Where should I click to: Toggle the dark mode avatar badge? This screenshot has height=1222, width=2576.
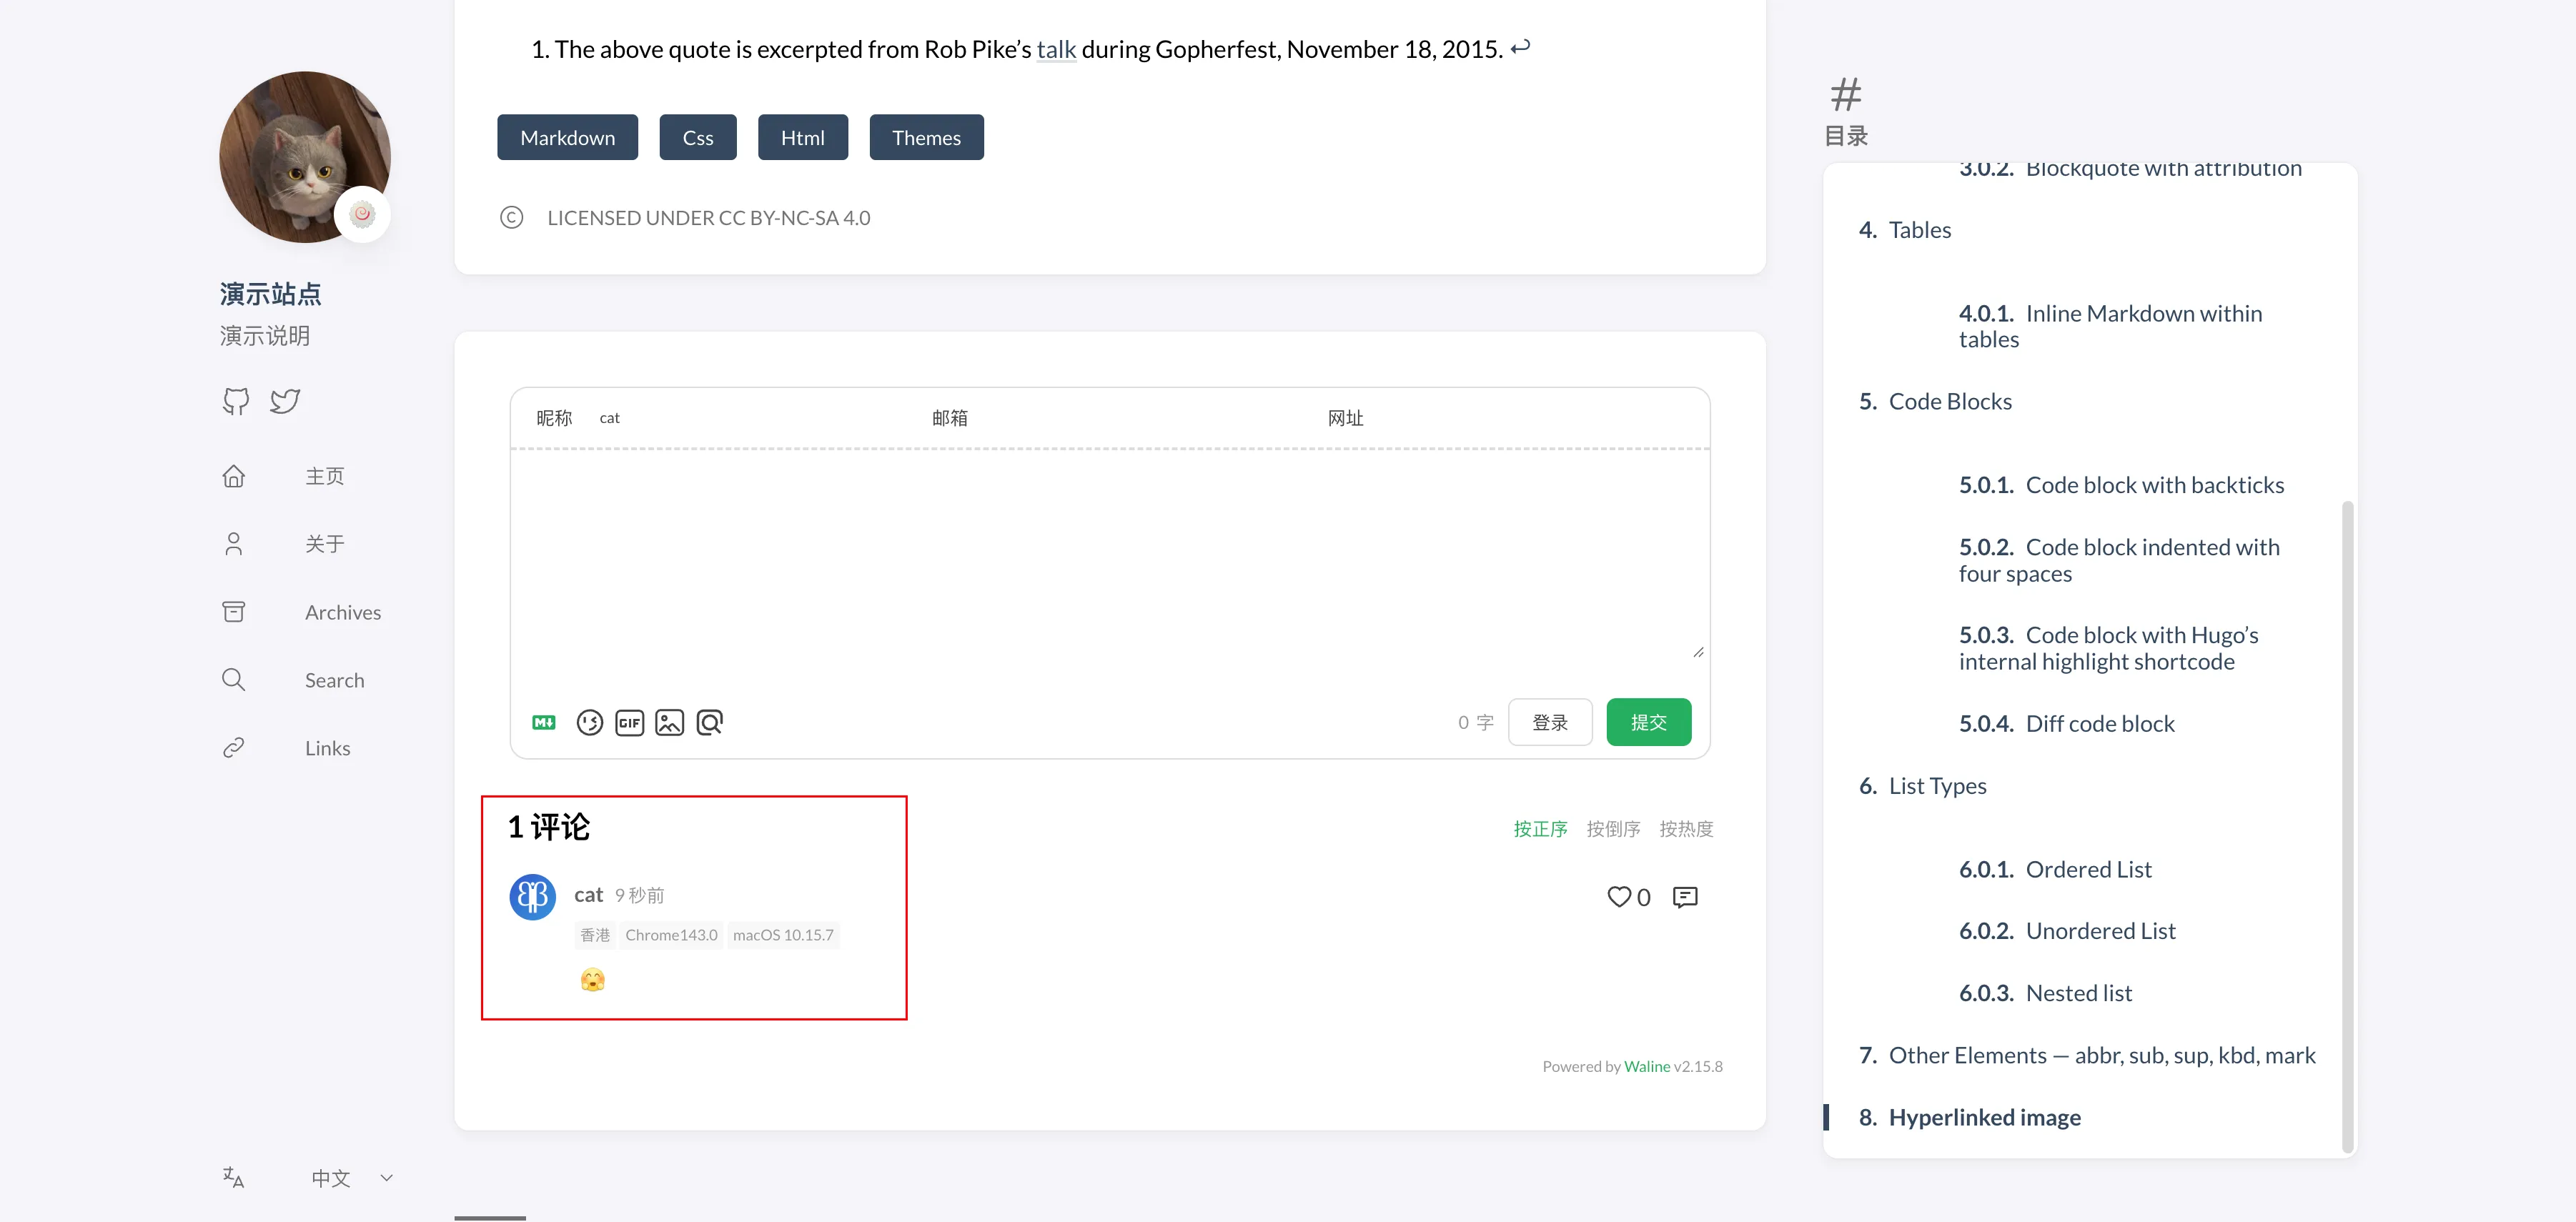tap(362, 214)
